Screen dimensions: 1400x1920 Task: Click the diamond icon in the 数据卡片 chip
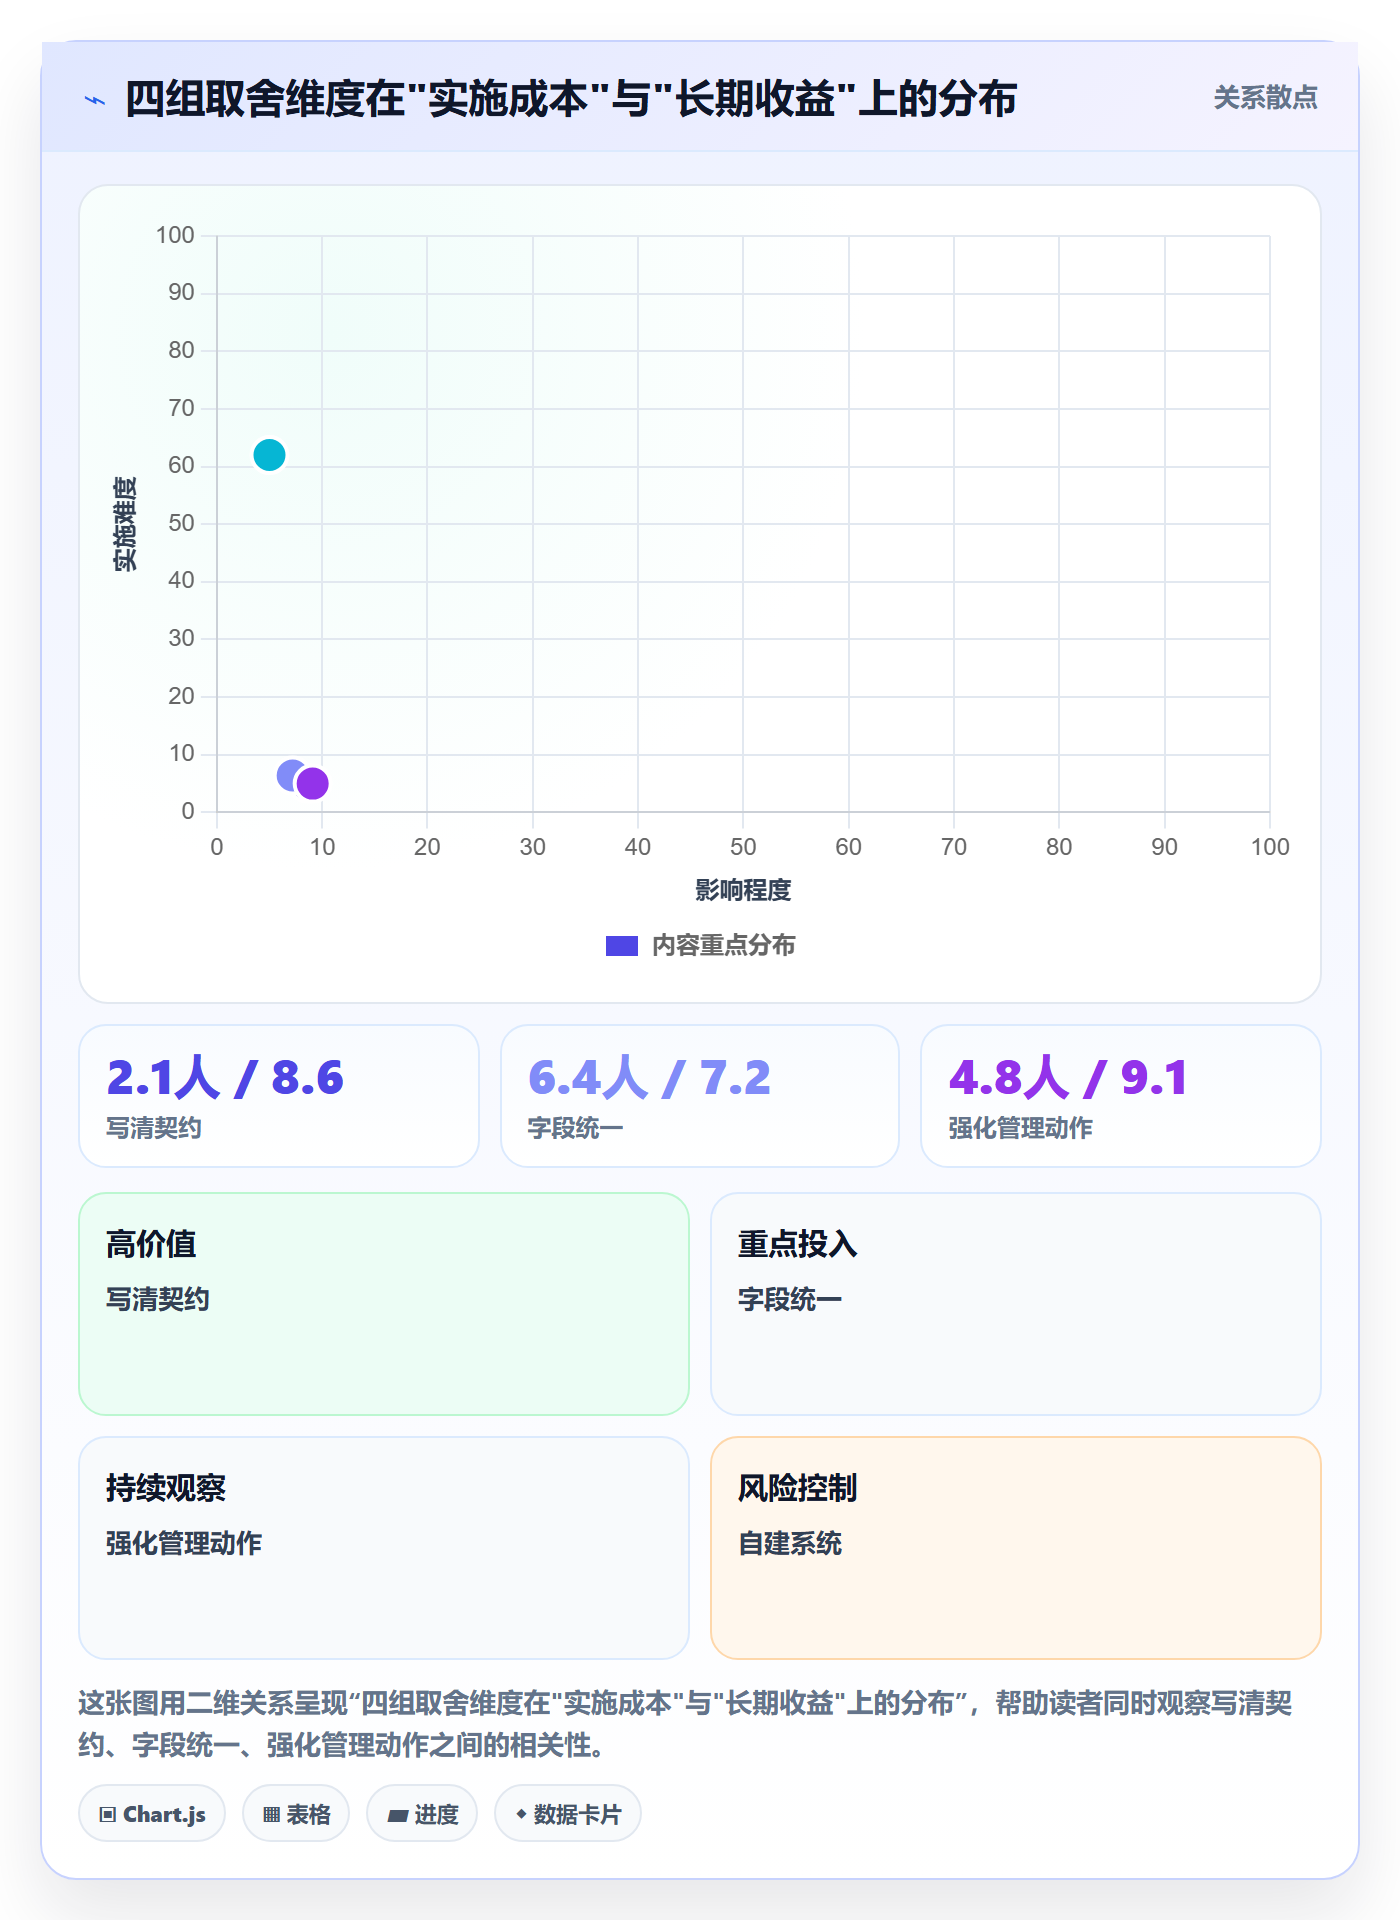point(521,1814)
